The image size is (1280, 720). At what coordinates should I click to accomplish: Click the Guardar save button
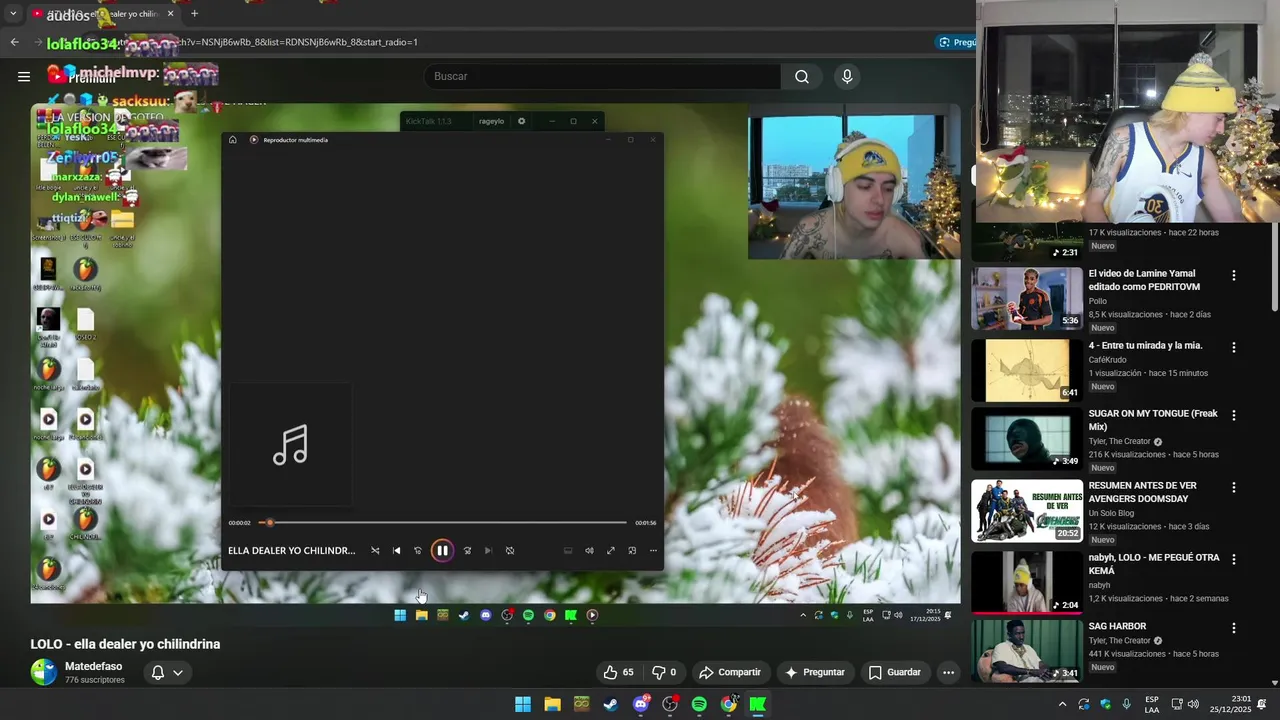point(894,672)
